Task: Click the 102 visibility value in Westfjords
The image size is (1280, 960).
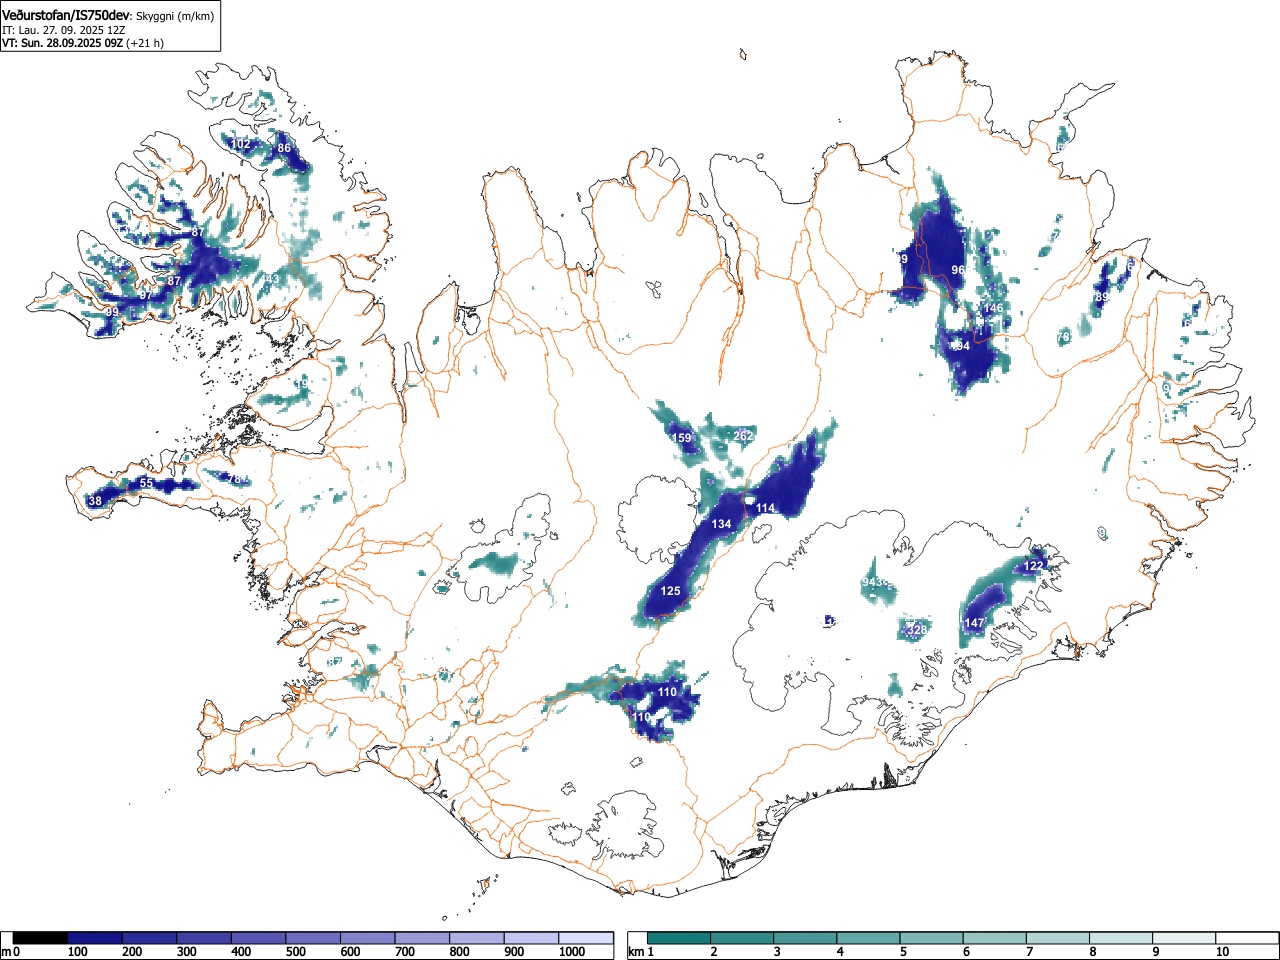Action: click(x=241, y=144)
